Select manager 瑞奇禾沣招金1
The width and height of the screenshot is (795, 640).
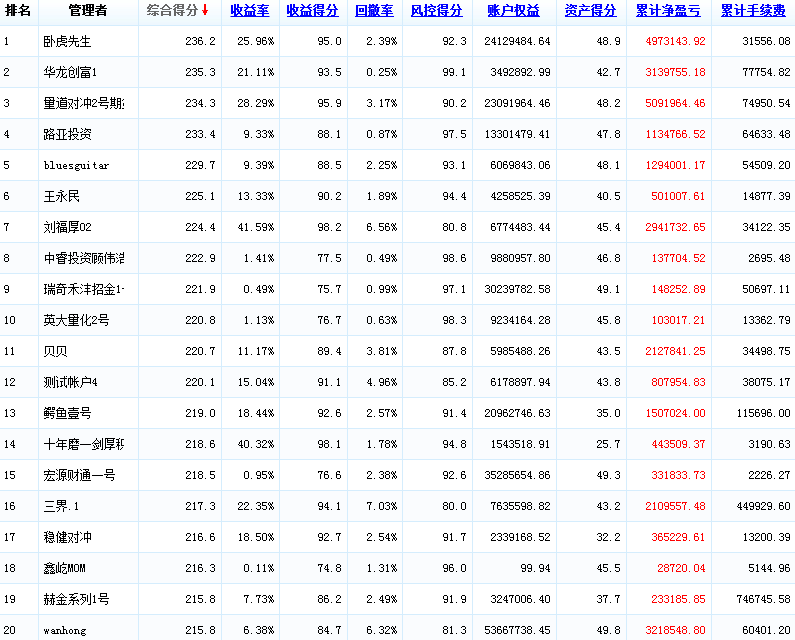[x=84, y=289]
